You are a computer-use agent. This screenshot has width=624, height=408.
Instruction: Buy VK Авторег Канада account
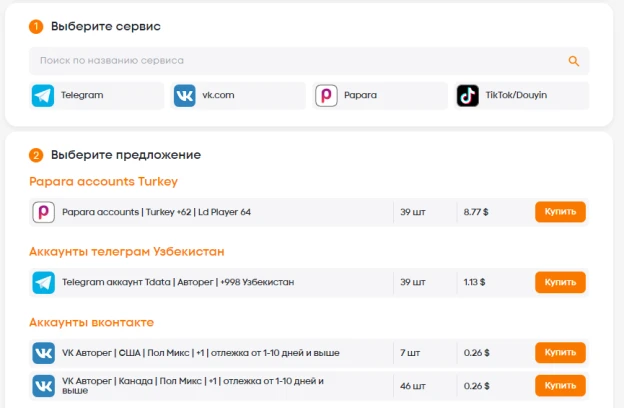[x=560, y=386]
